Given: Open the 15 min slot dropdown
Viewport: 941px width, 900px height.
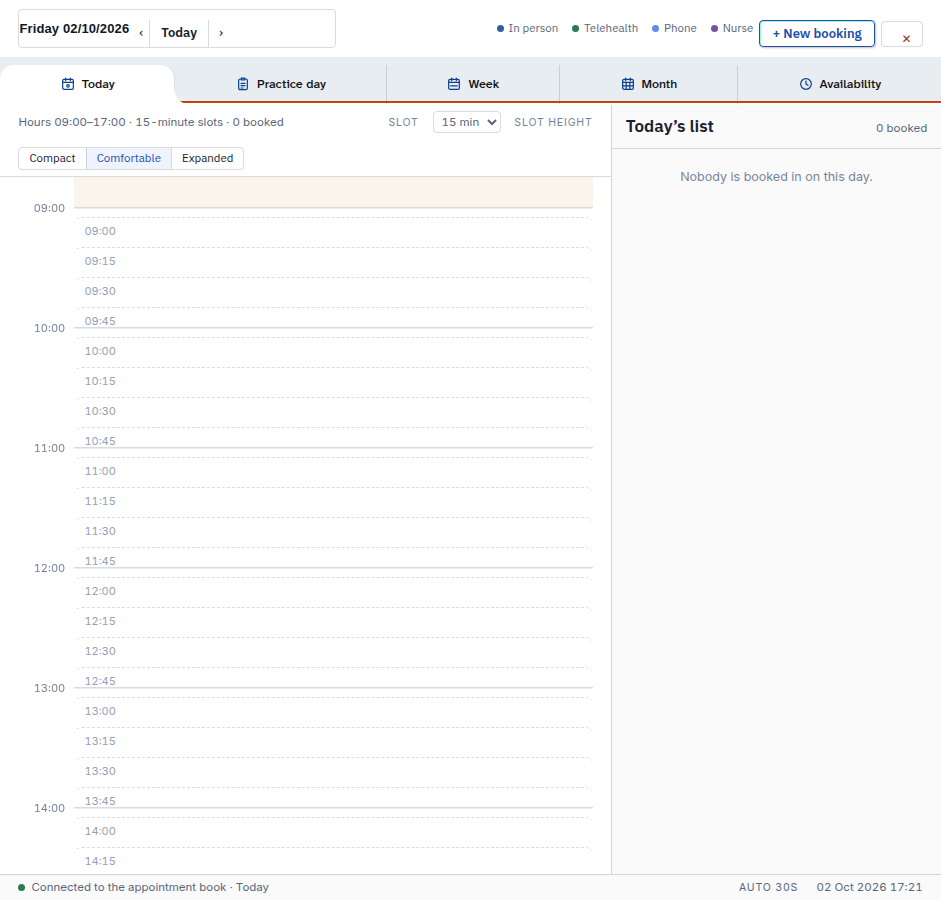Looking at the screenshot, I should [x=467, y=122].
